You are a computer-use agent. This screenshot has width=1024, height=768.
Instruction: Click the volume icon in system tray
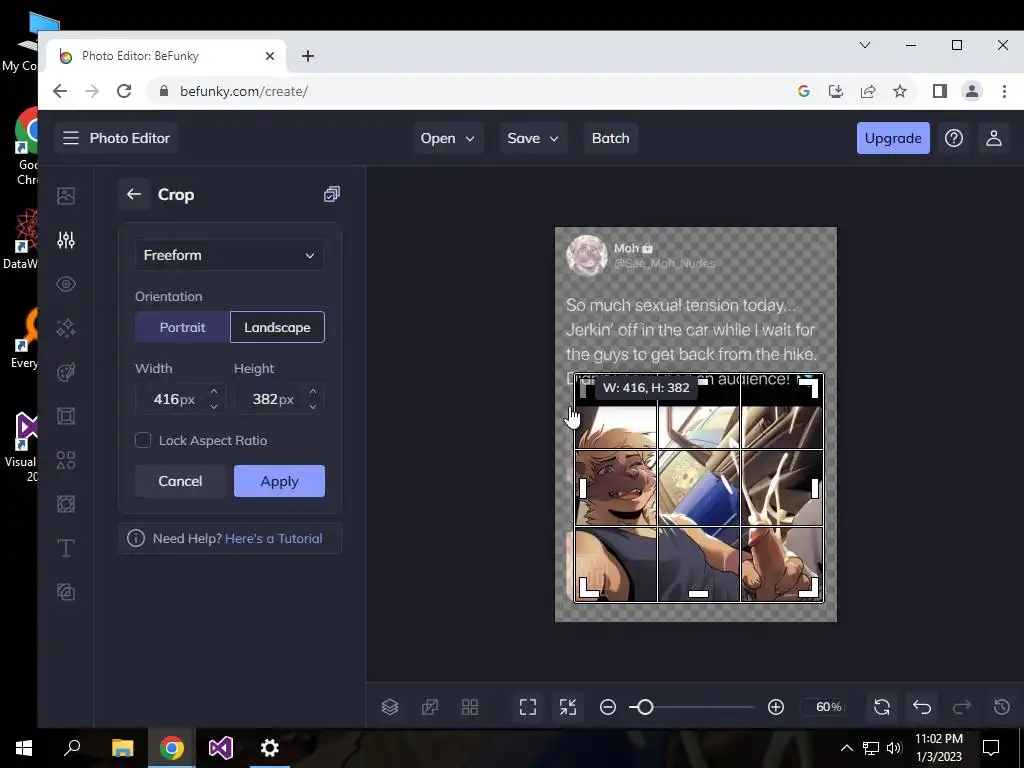pos(894,748)
